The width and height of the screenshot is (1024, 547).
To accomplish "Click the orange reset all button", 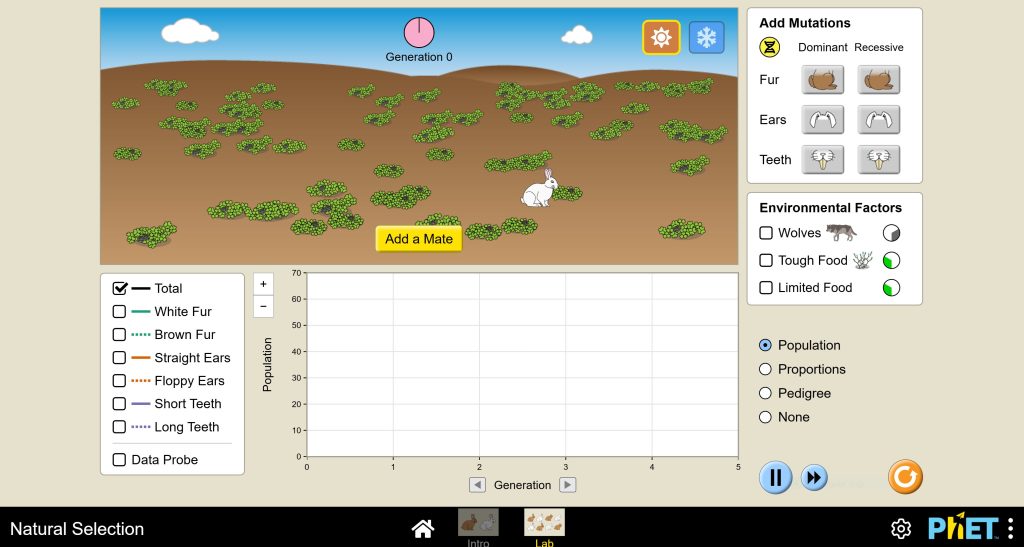I will pos(905,477).
